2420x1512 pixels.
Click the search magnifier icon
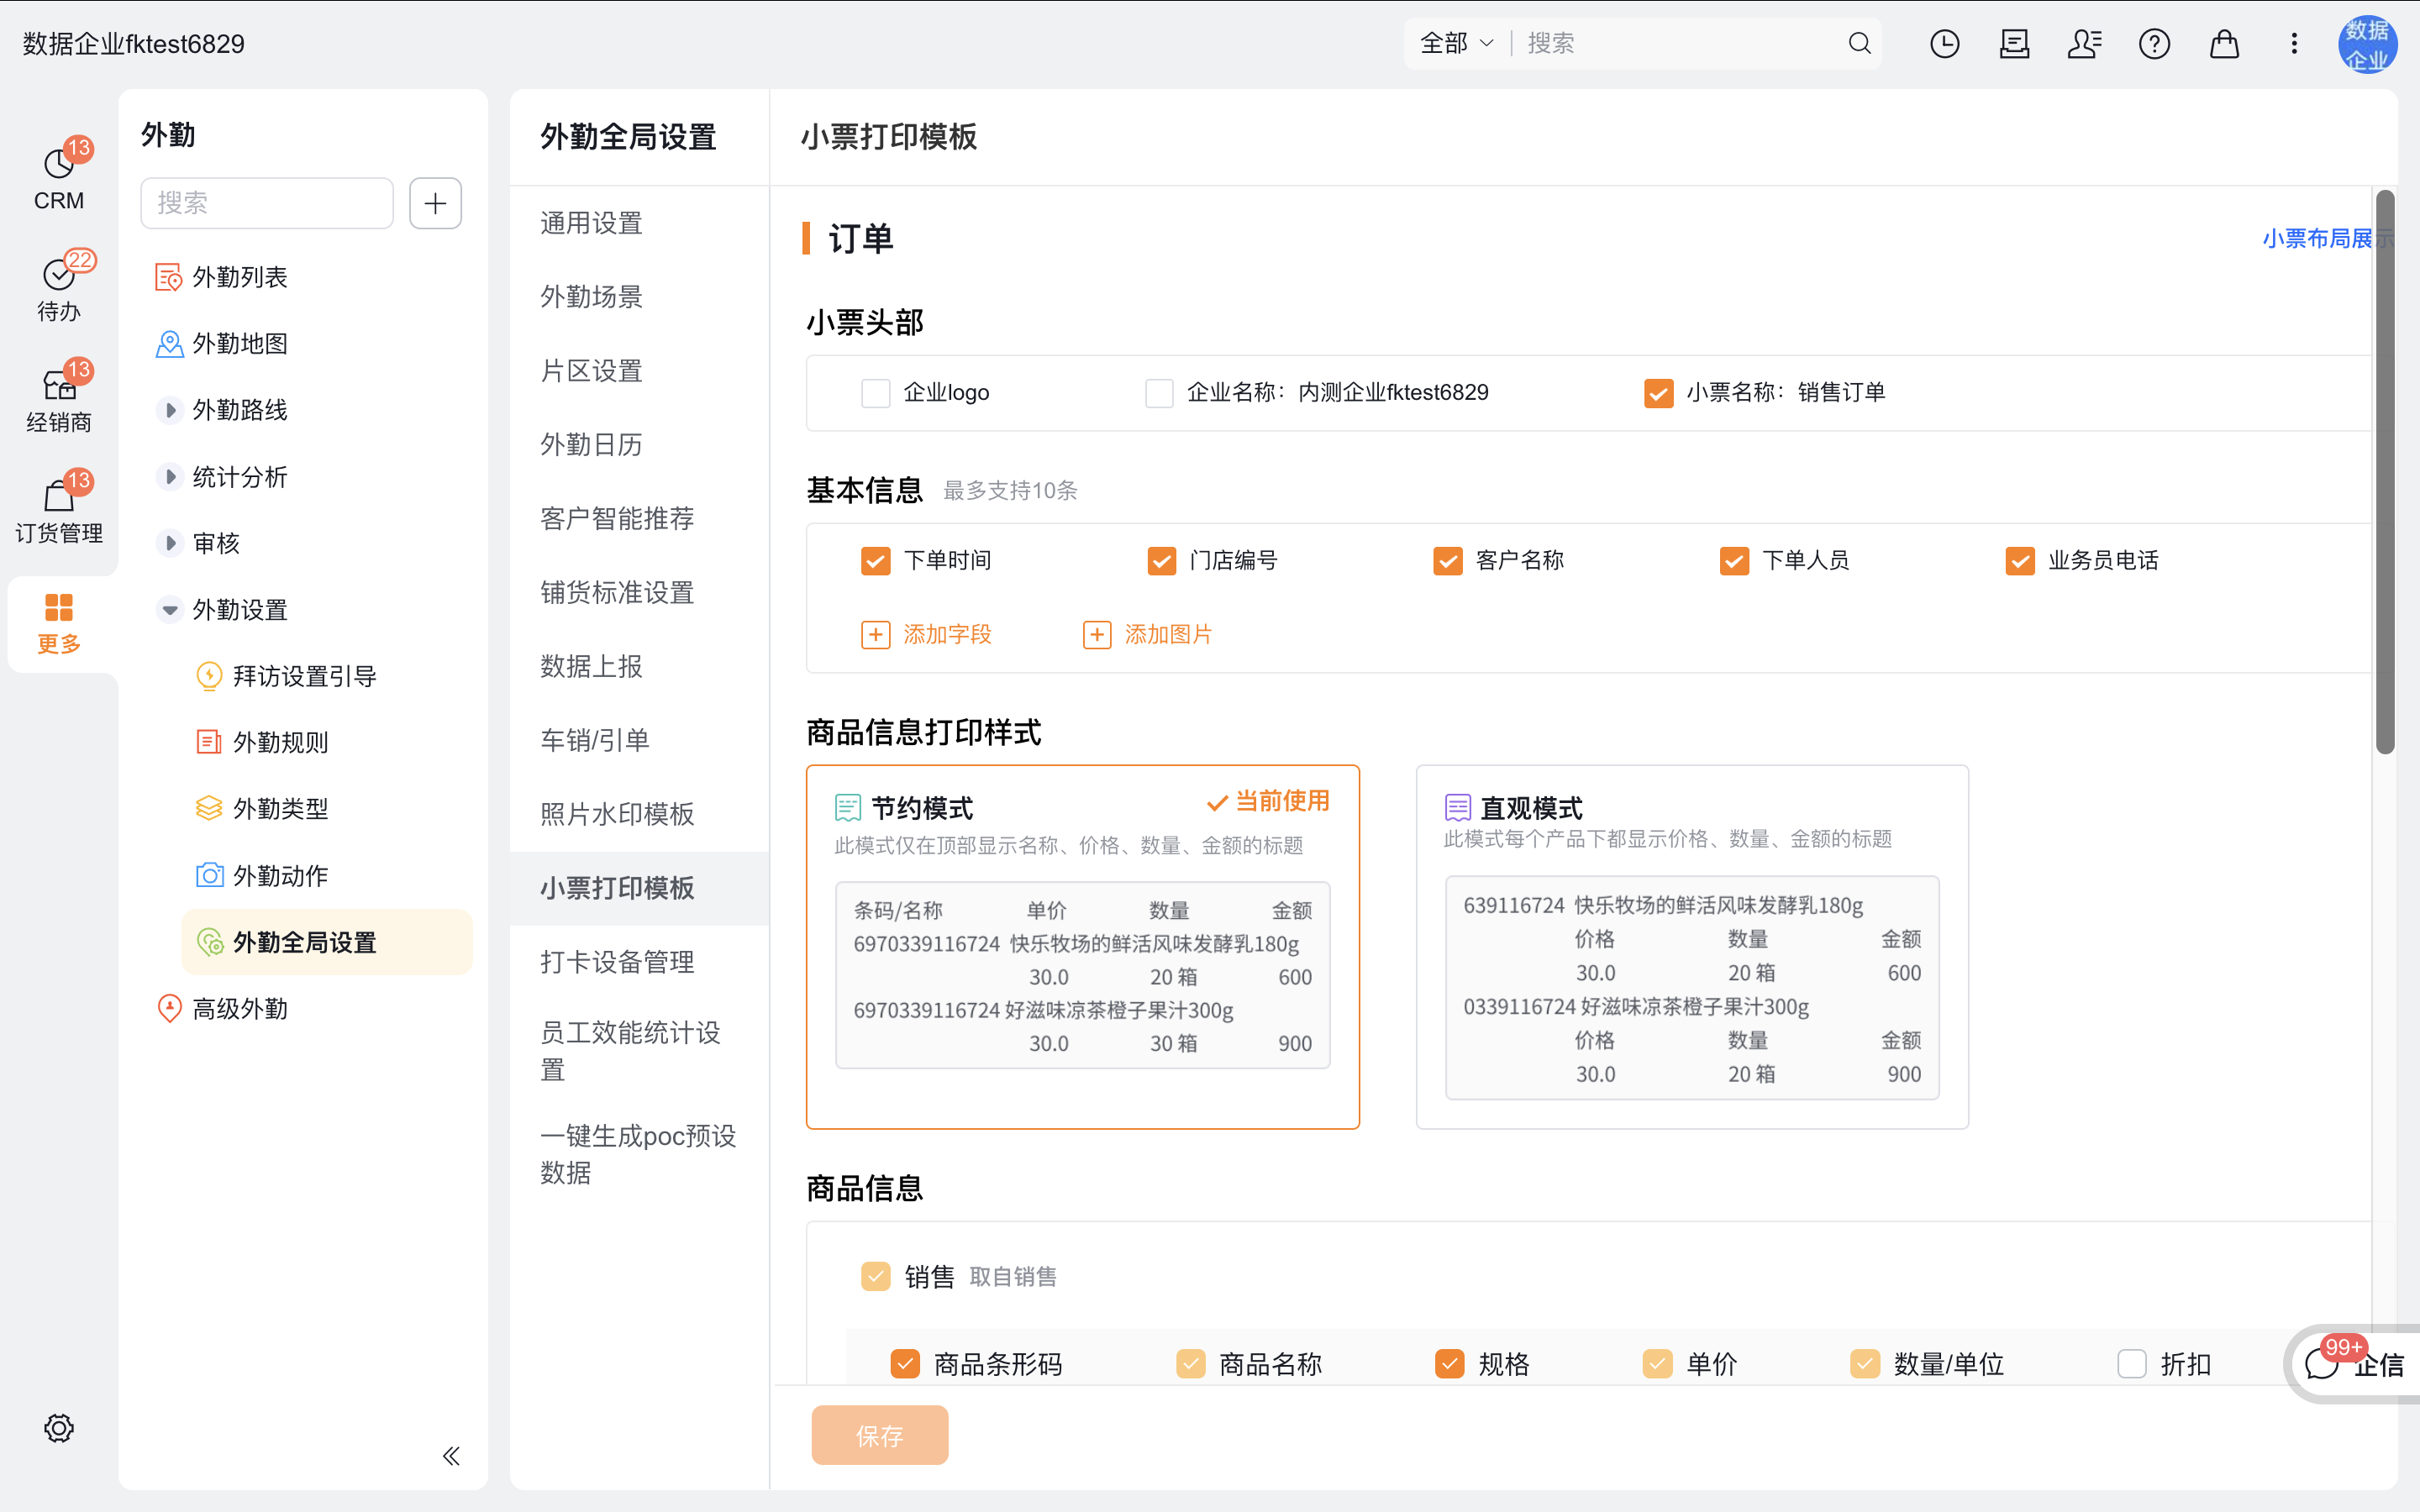tap(1859, 43)
